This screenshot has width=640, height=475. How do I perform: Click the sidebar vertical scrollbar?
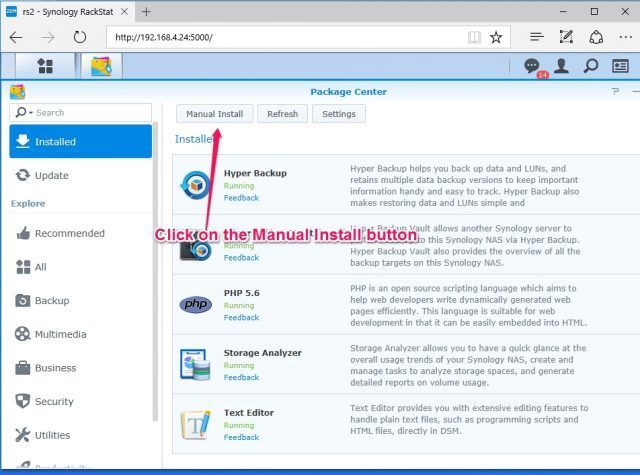pyautogui.click(x=155, y=271)
